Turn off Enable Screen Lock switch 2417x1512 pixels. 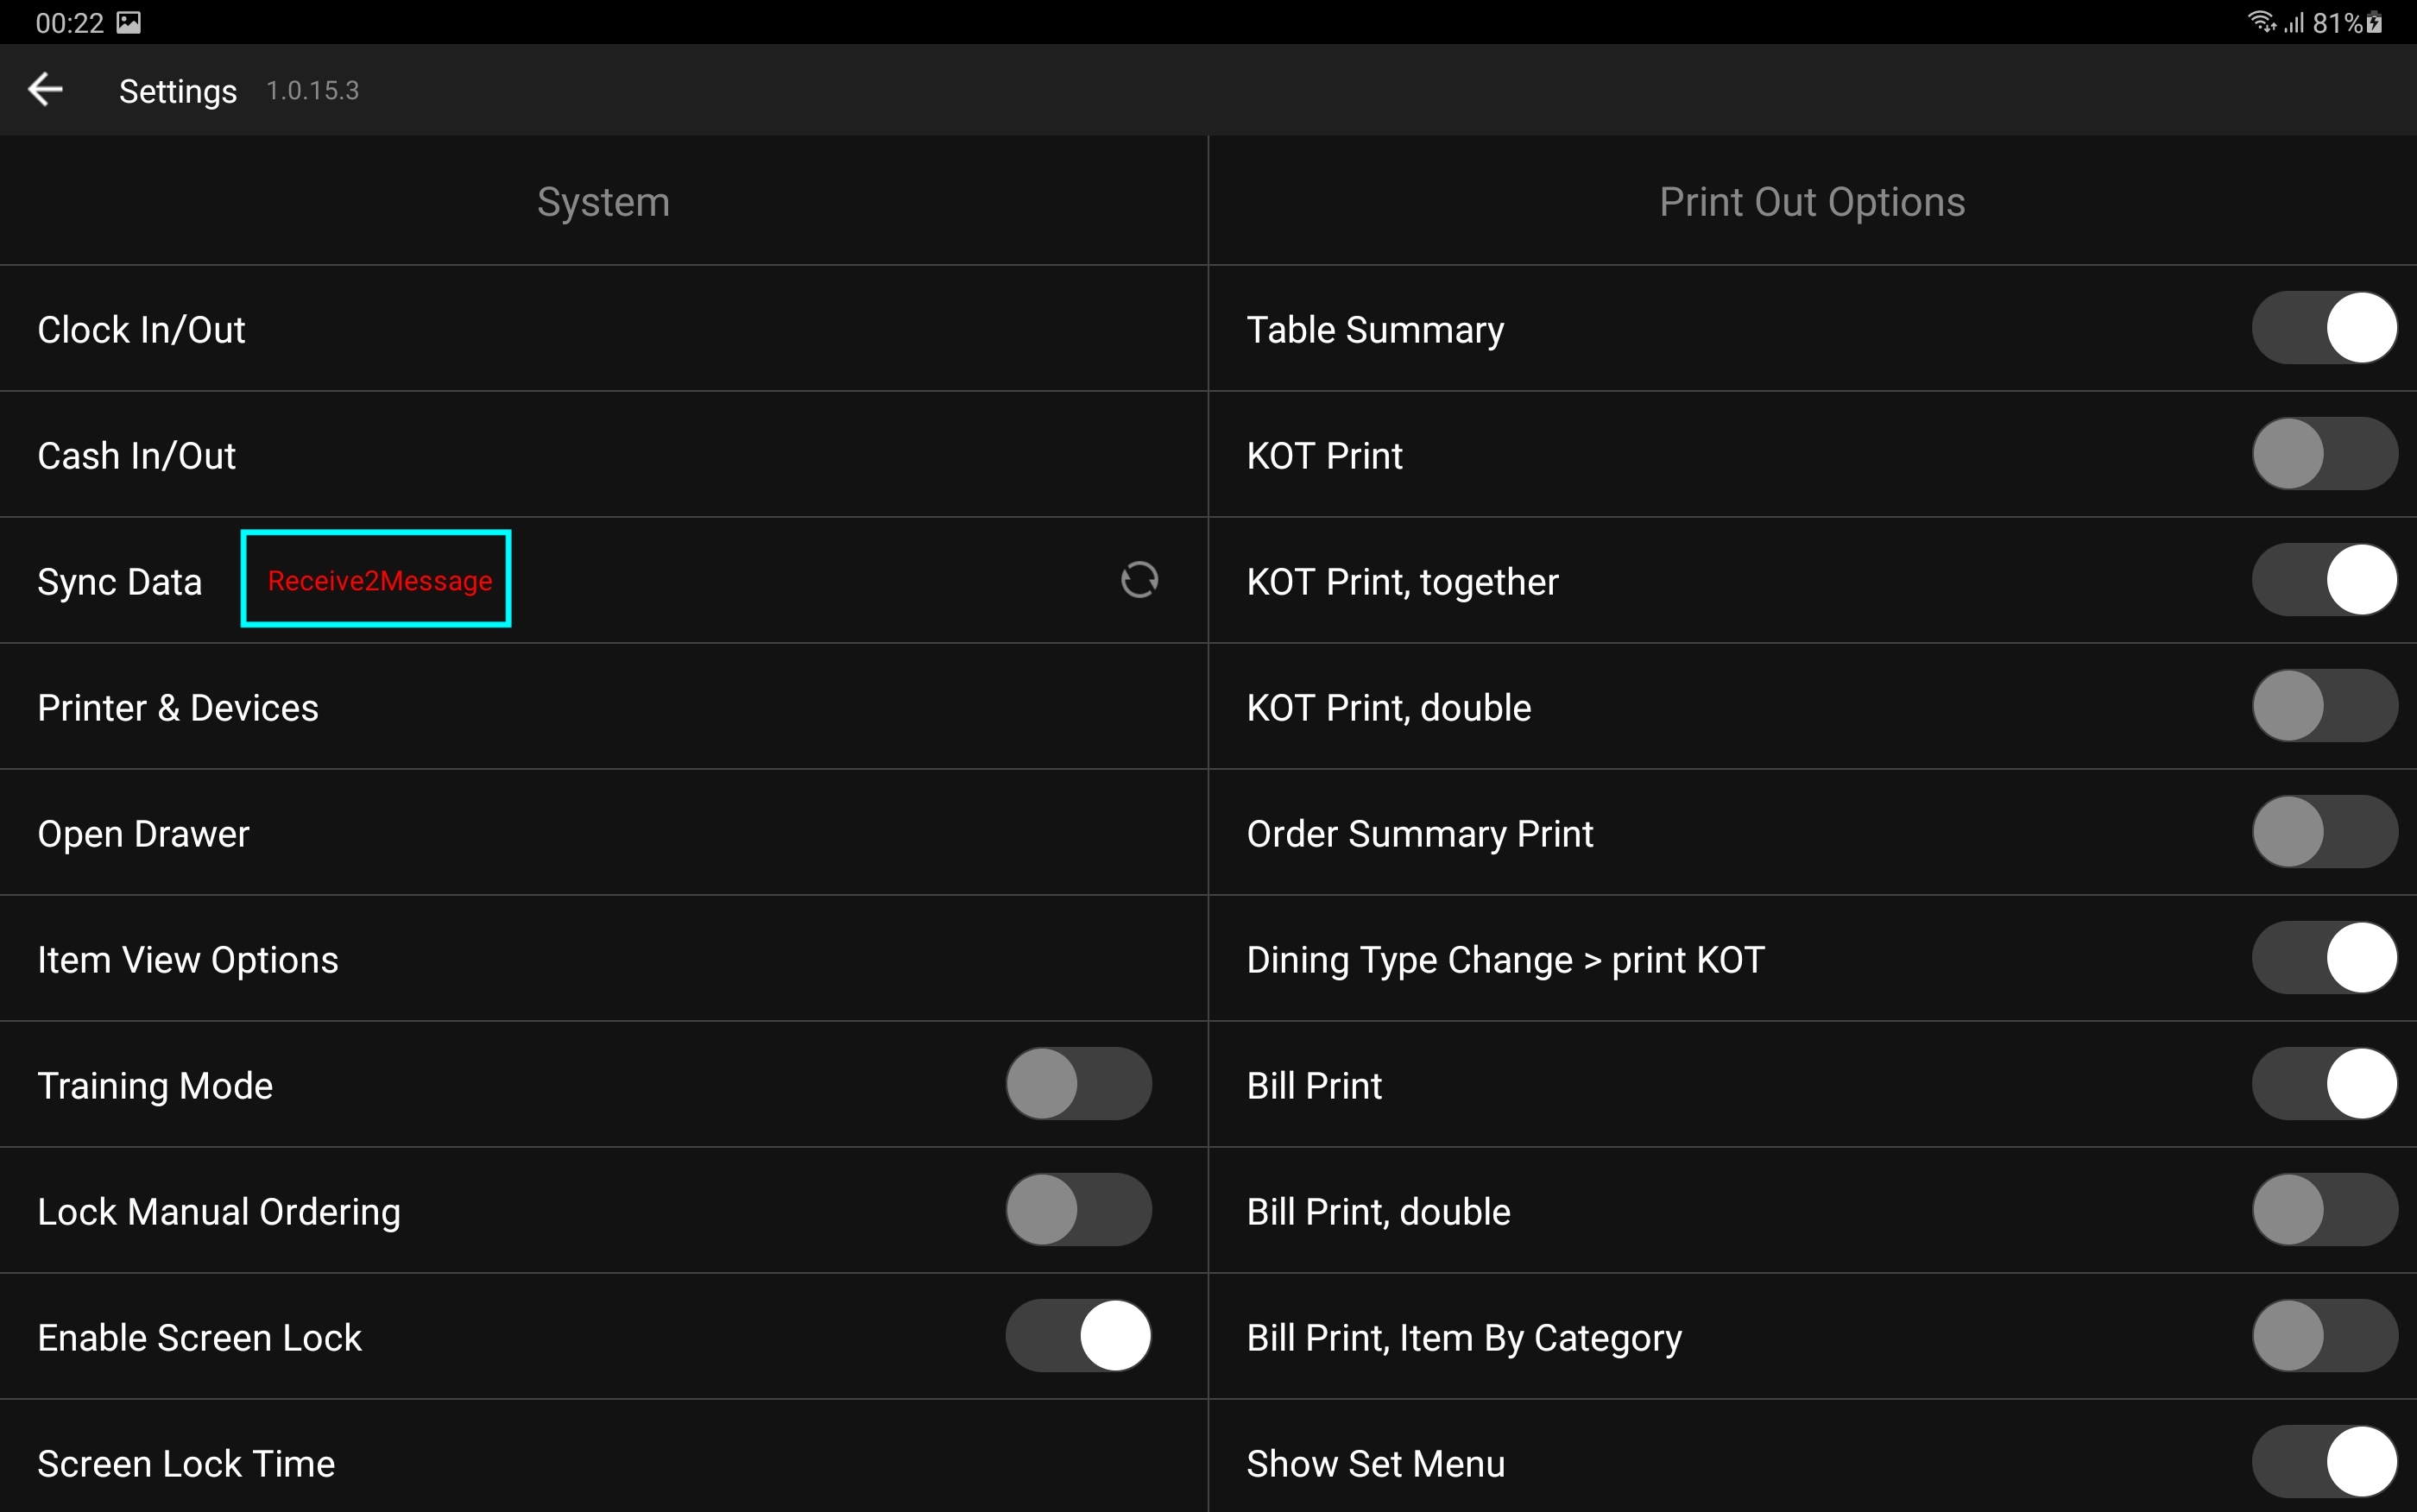coord(1078,1336)
